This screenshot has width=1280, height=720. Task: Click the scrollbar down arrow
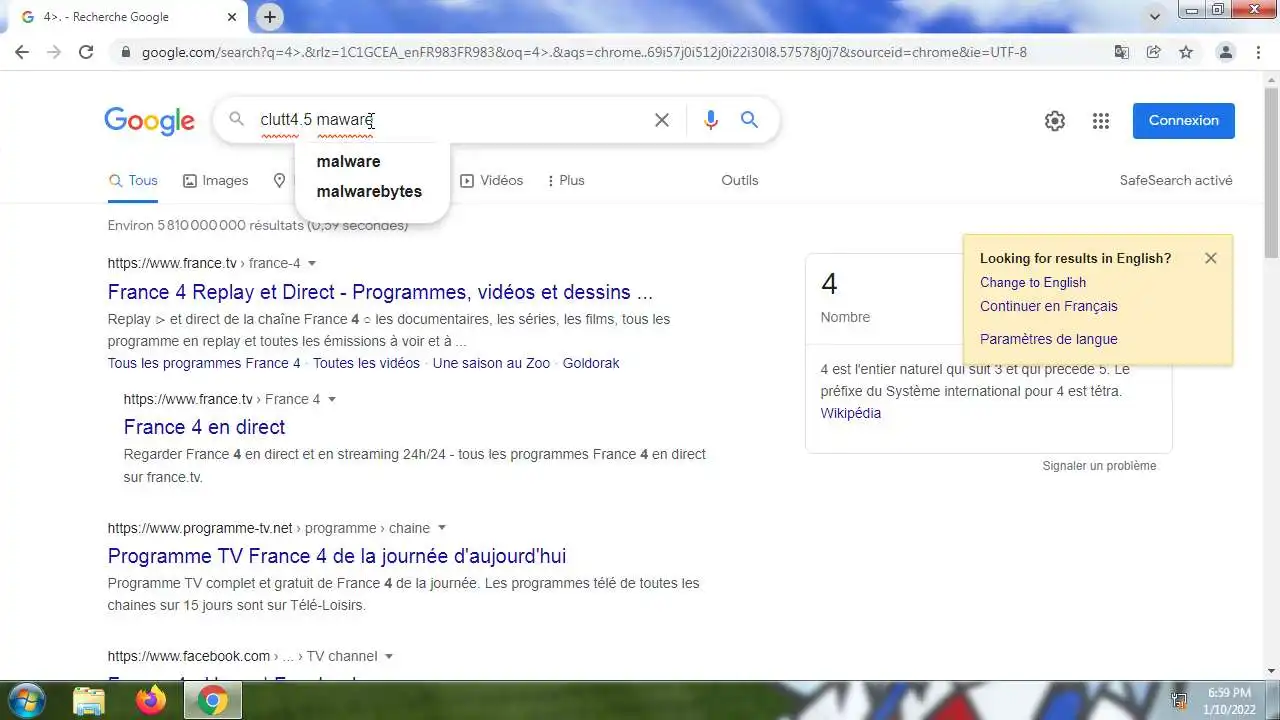point(1271,671)
